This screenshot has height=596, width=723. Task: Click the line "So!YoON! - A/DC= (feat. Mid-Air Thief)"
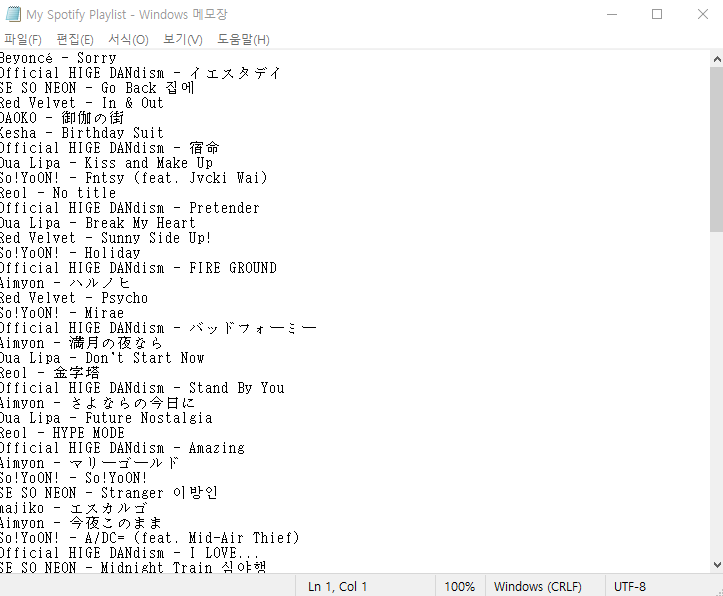pos(150,538)
